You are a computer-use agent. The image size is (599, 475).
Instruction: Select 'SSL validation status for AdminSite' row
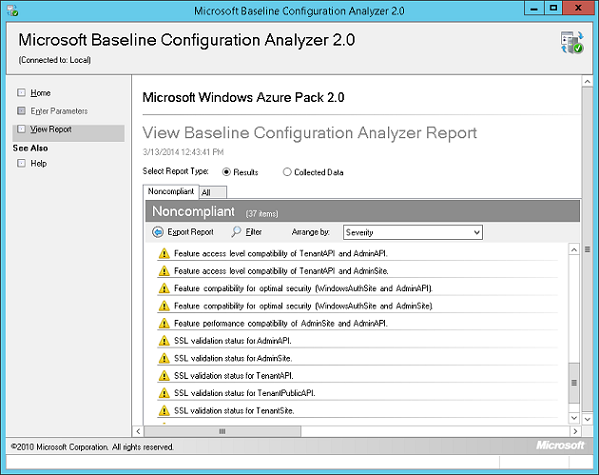(x=357, y=358)
